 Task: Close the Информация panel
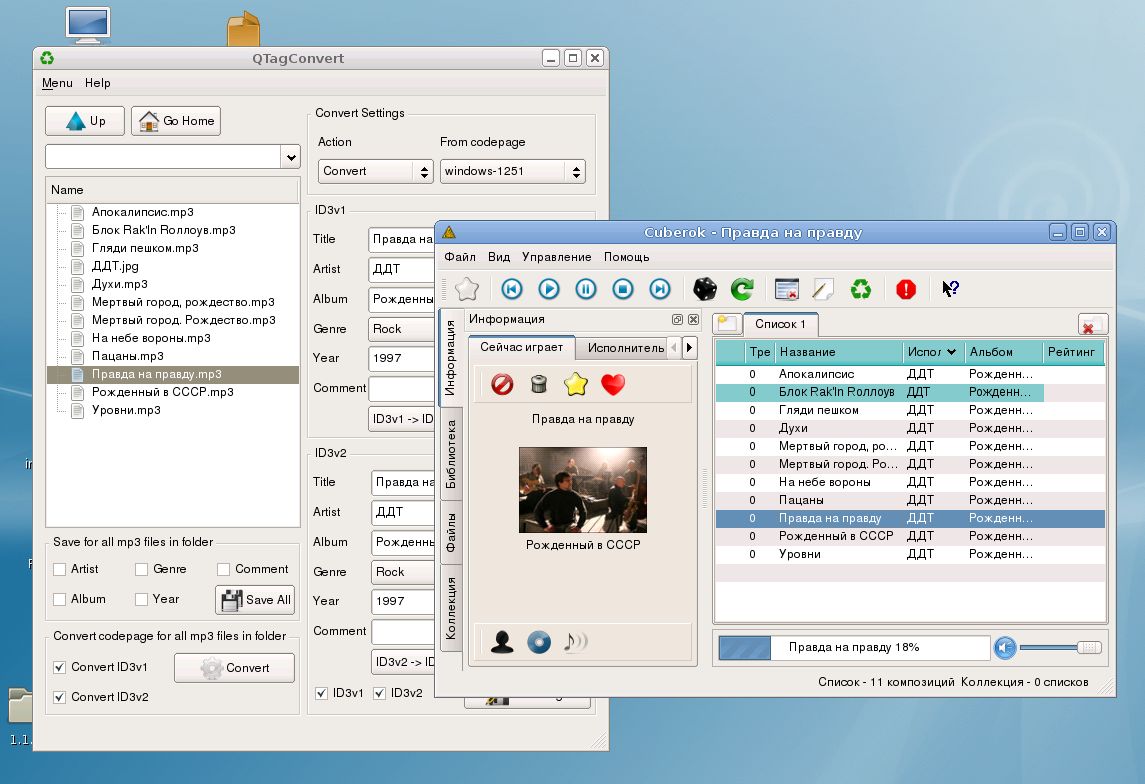point(693,319)
